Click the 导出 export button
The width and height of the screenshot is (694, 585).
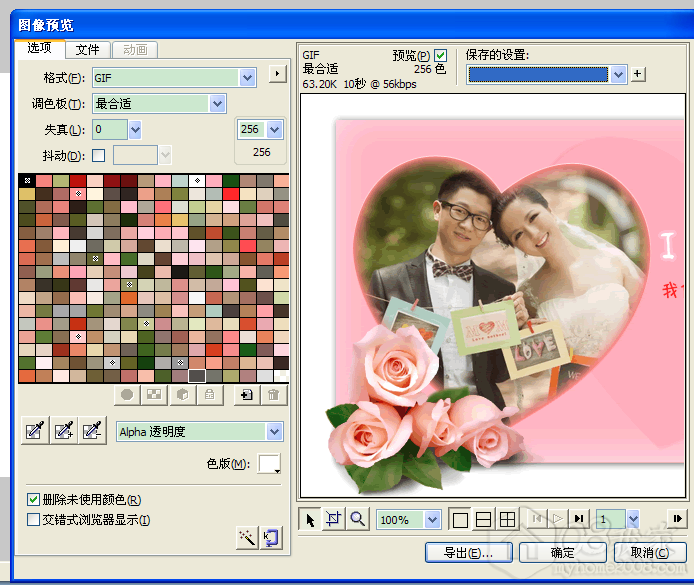pos(468,552)
